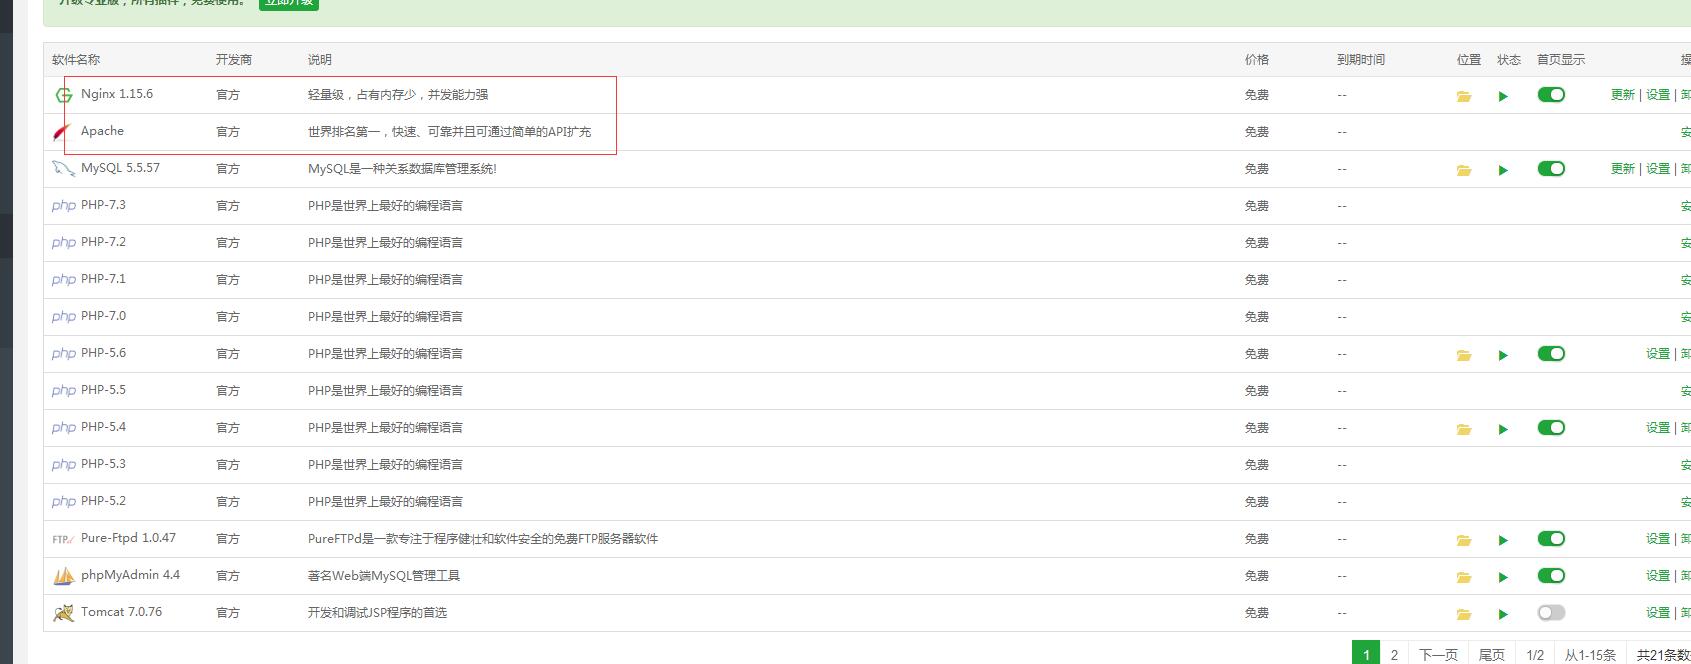Click the phpMyAdmin status play icon
Image resolution: width=1691 pixels, height=664 pixels.
(x=1503, y=577)
